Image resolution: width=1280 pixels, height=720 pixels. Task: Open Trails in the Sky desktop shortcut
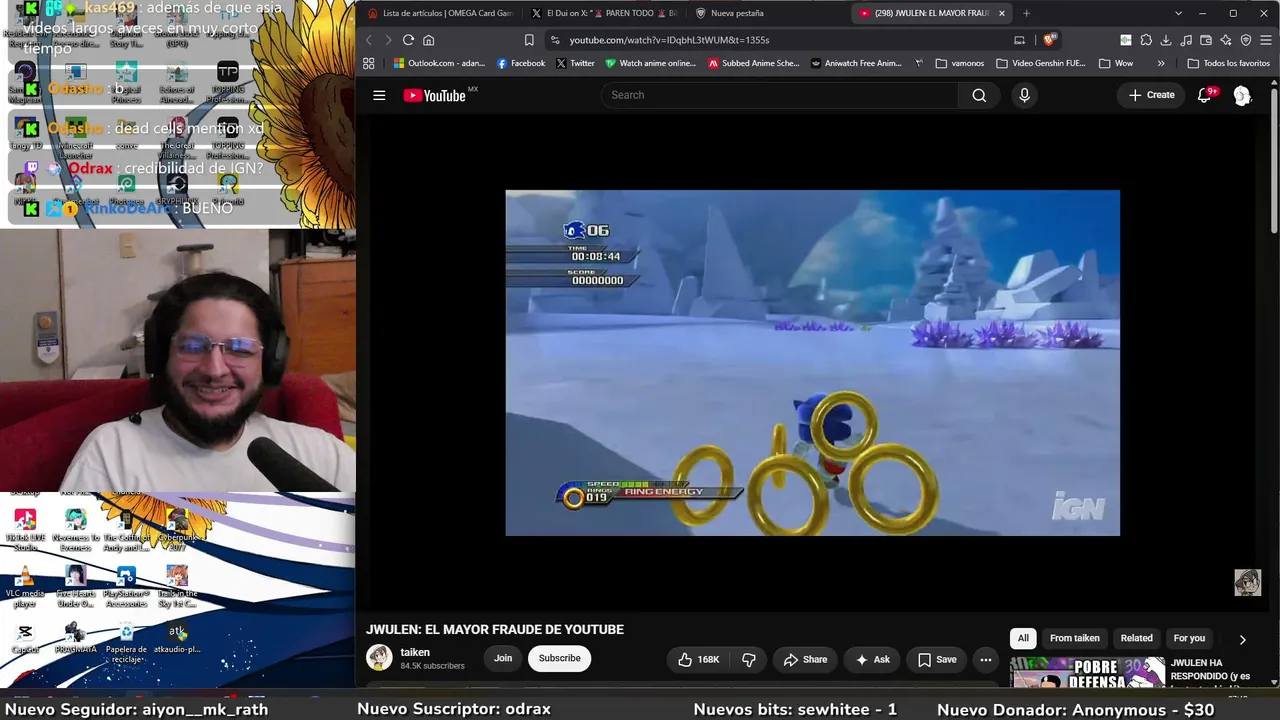coord(177,587)
